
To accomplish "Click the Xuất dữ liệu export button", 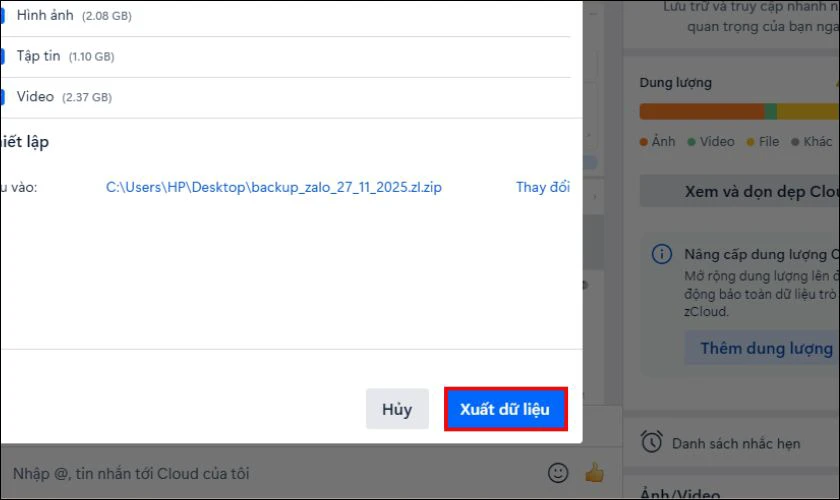I will tap(505, 410).
